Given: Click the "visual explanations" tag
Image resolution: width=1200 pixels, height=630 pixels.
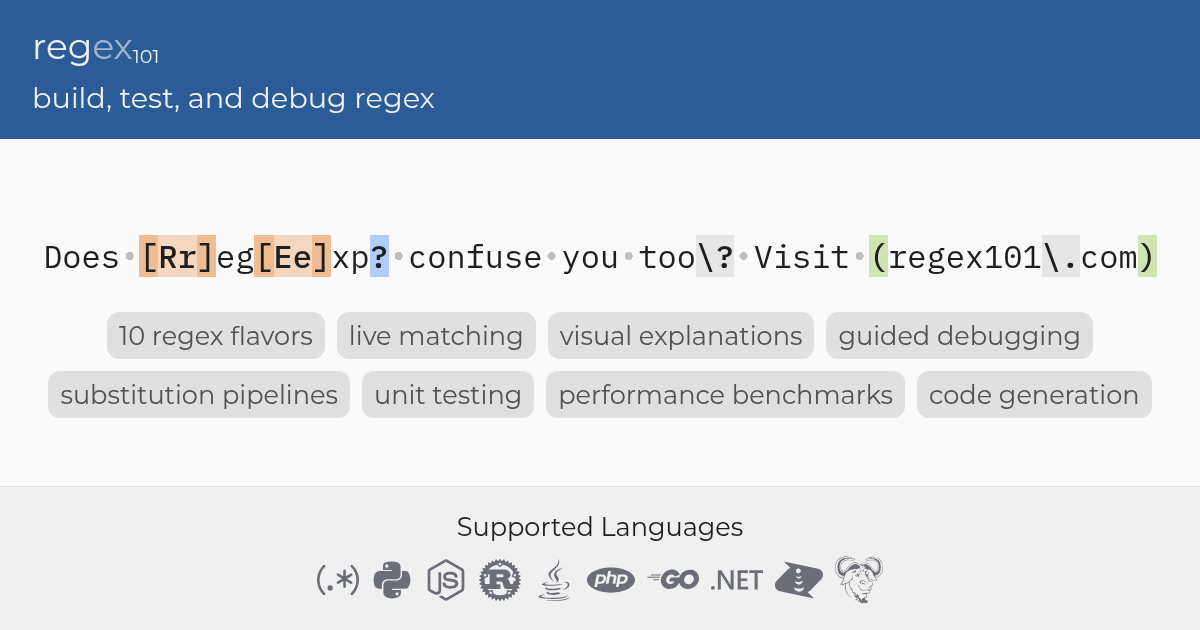Looking at the screenshot, I should [x=681, y=336].
